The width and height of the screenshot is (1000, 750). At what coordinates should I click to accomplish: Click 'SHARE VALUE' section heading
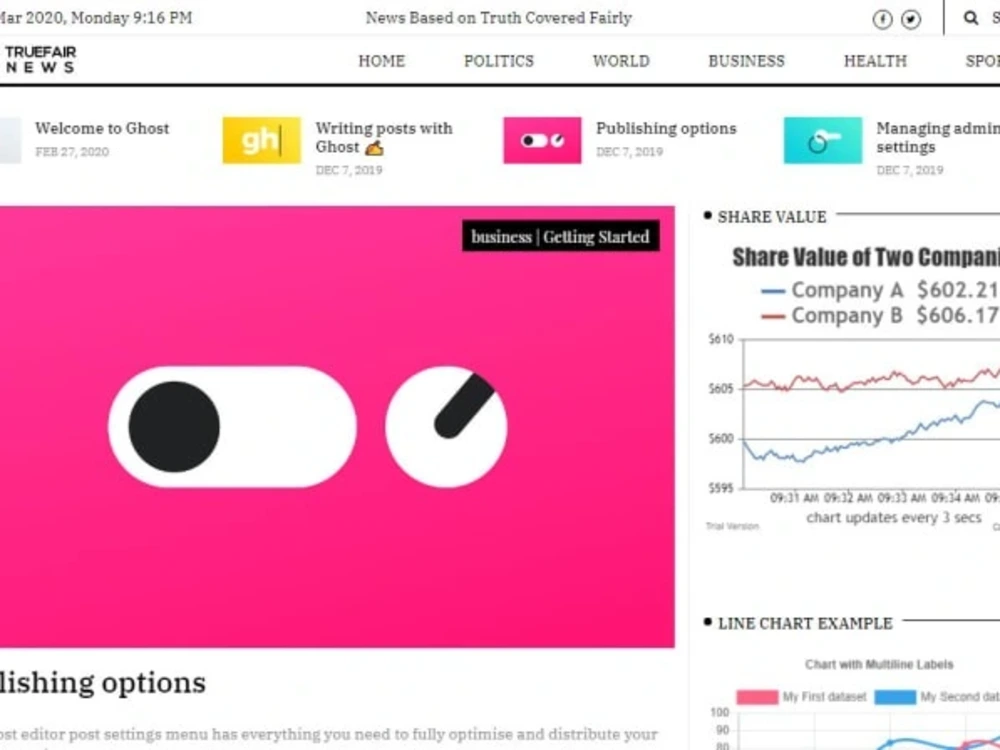(772, 217)
